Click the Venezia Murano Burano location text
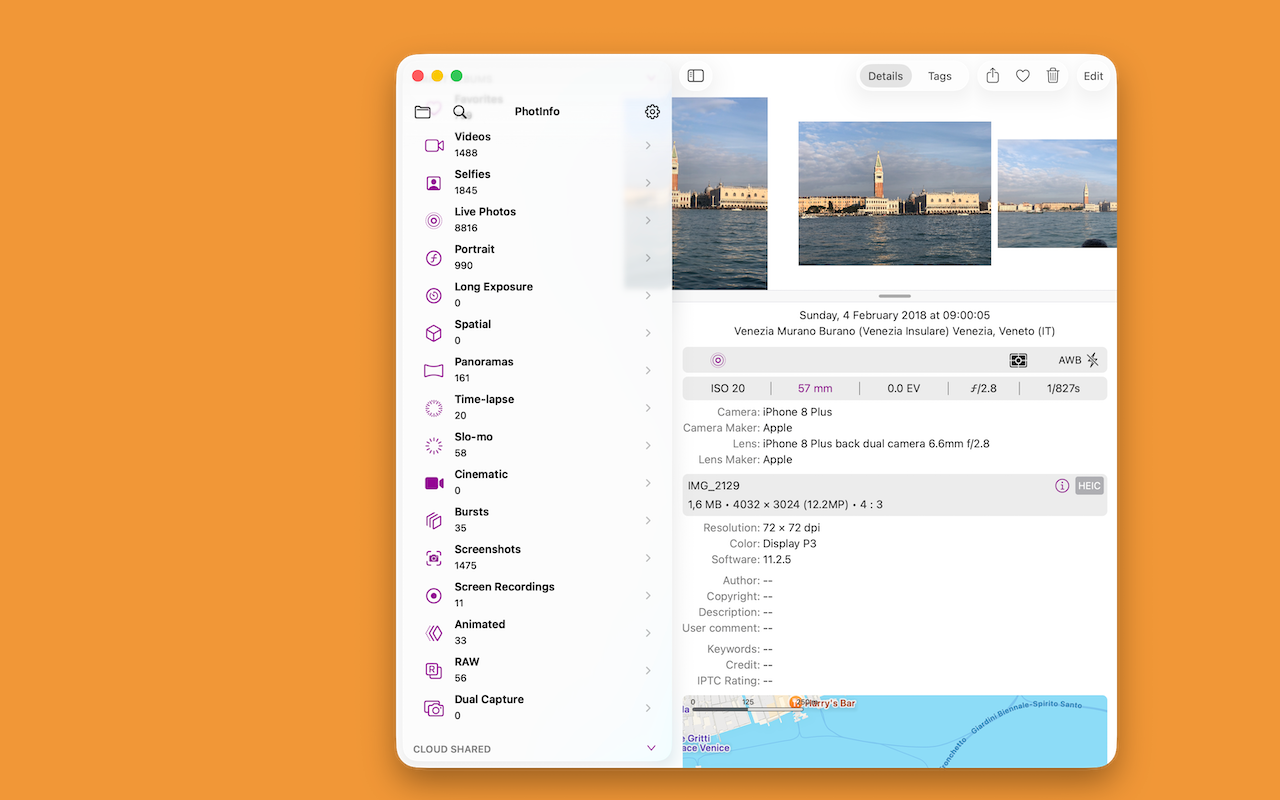1280x800 pixels. [x=894, y=331]
